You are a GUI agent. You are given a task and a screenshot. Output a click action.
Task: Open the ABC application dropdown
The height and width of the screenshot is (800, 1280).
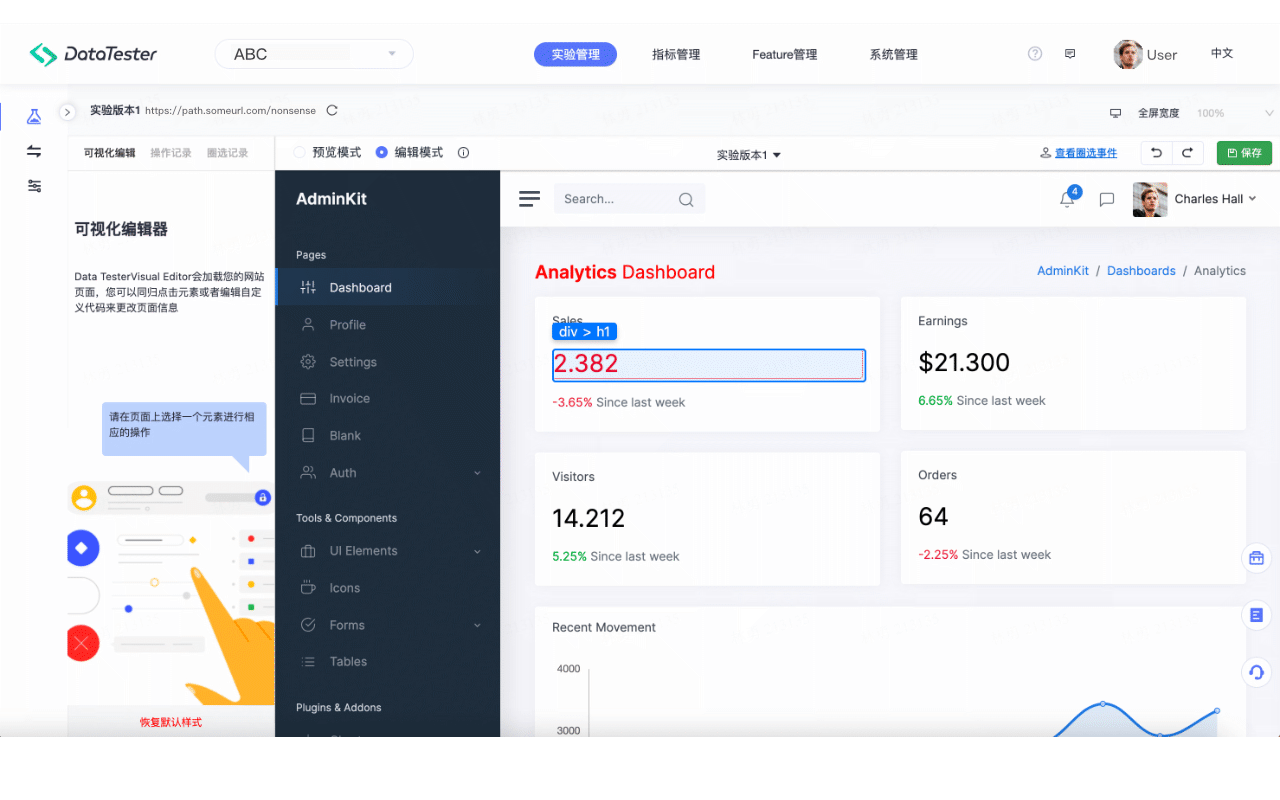click(x=314, y=54)
